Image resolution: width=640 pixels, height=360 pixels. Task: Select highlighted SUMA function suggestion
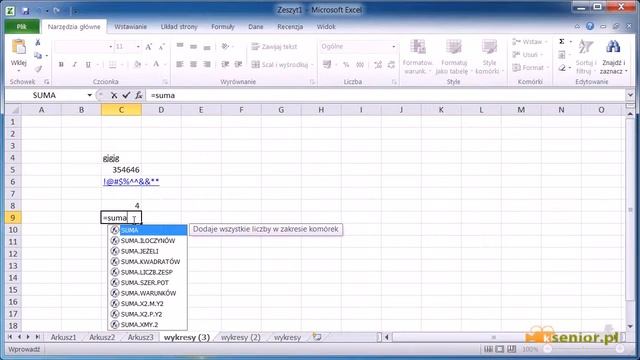pyautogui.click(x=148, y=230)
